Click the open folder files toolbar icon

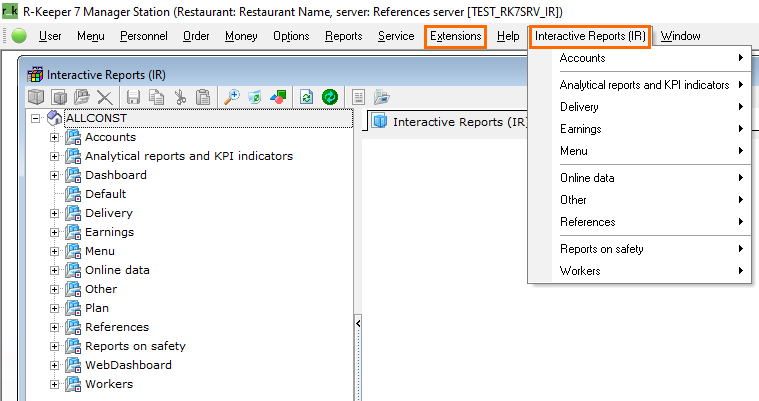(x=381, y=97)
